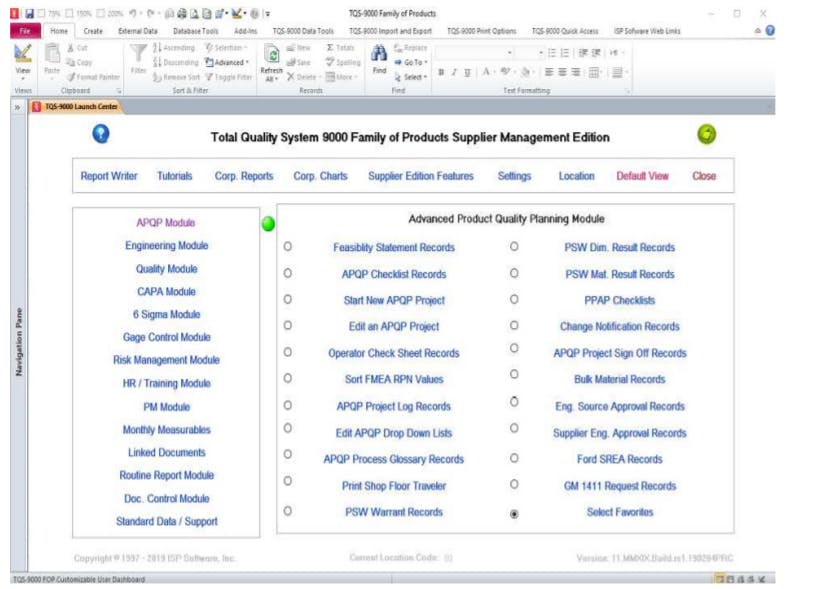Click the Default View link
This screenshot has height=589, width=823.
pyautogui.click(x=642, y=176)
